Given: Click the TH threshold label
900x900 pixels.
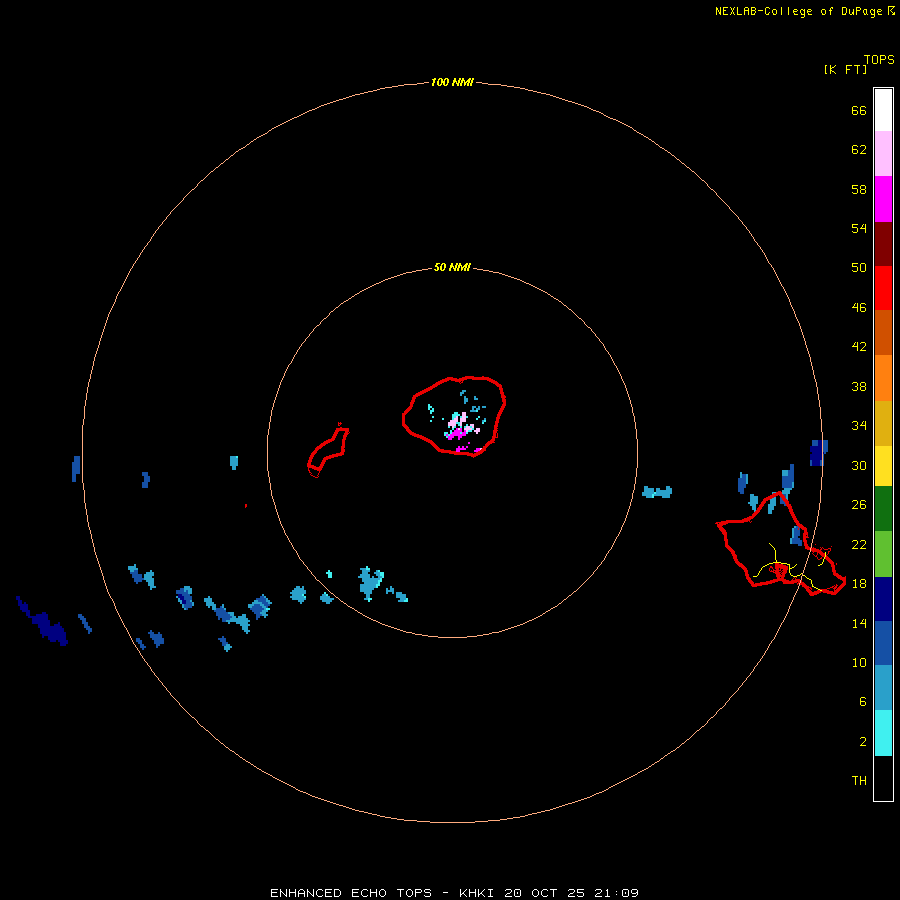Looking at the screenshot, I should coord(859,781).
